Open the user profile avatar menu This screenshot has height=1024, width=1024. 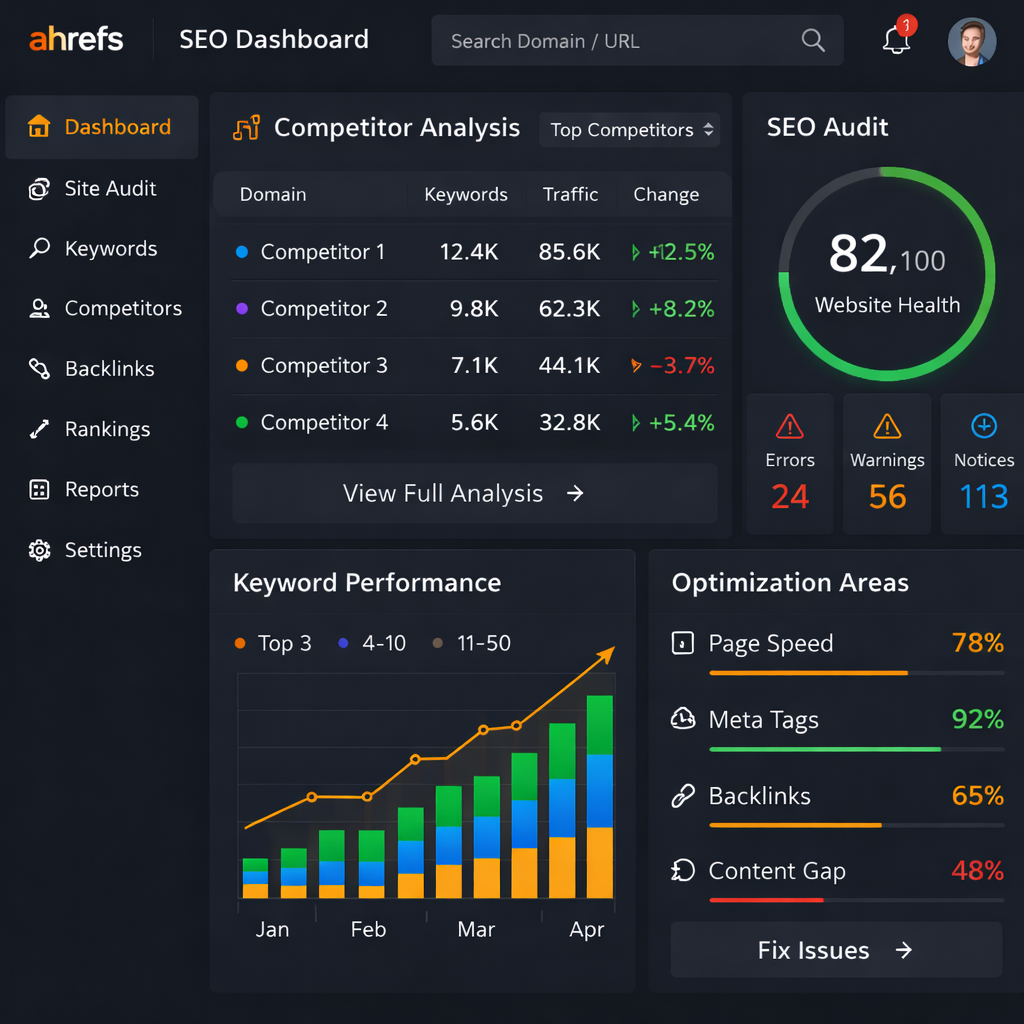click(x=972, y=41)
